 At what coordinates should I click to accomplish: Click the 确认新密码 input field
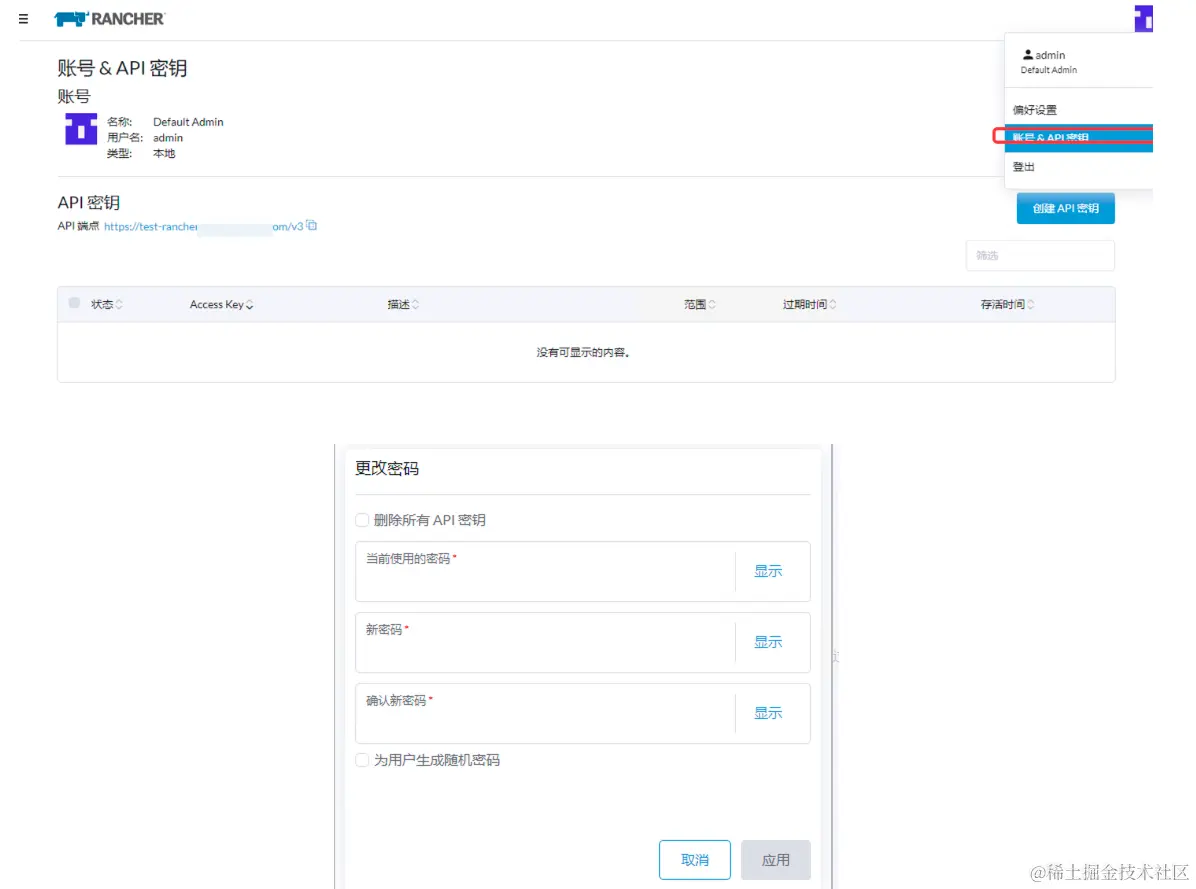point(545,714)
